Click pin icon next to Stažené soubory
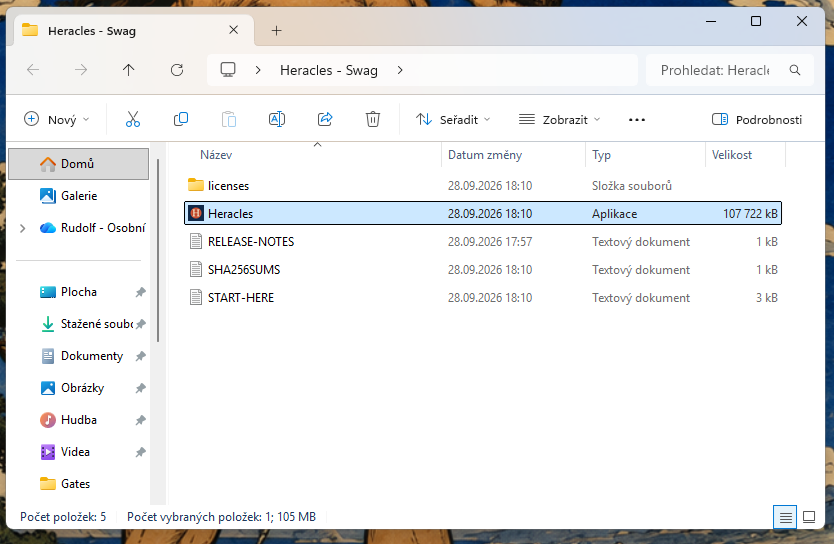This screenshot has width=834, height=544. pos(140,324)
